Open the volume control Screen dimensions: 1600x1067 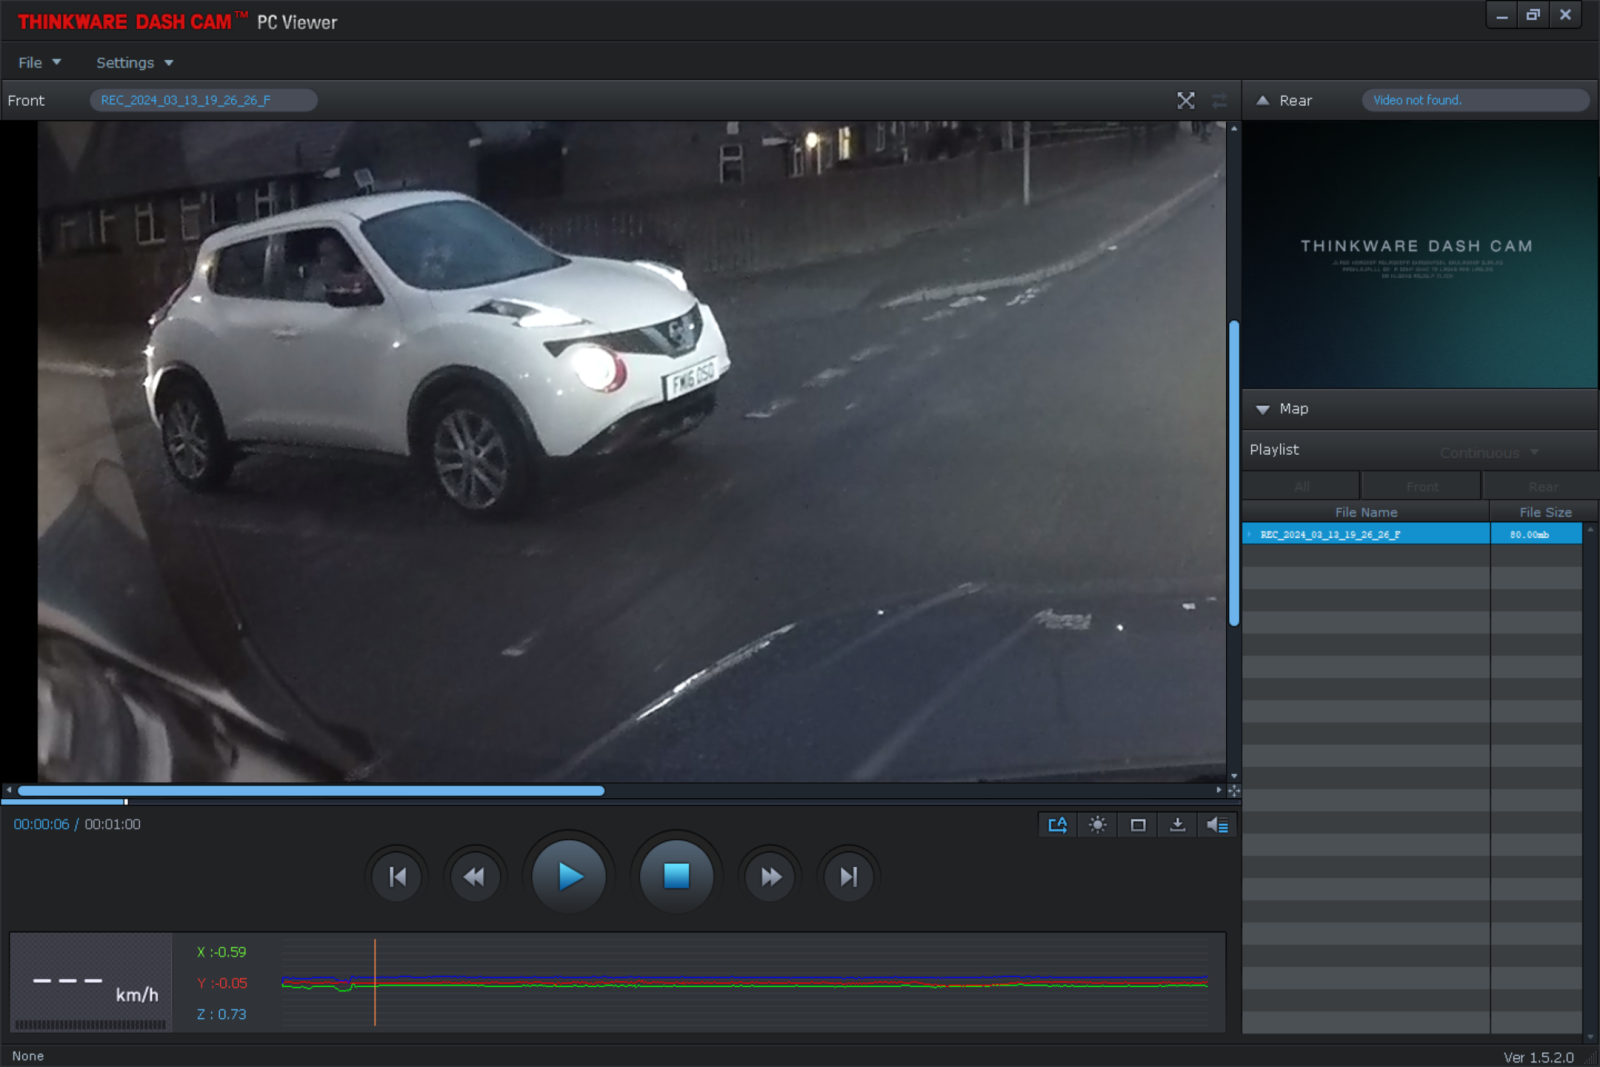(x=1217, y=825)
